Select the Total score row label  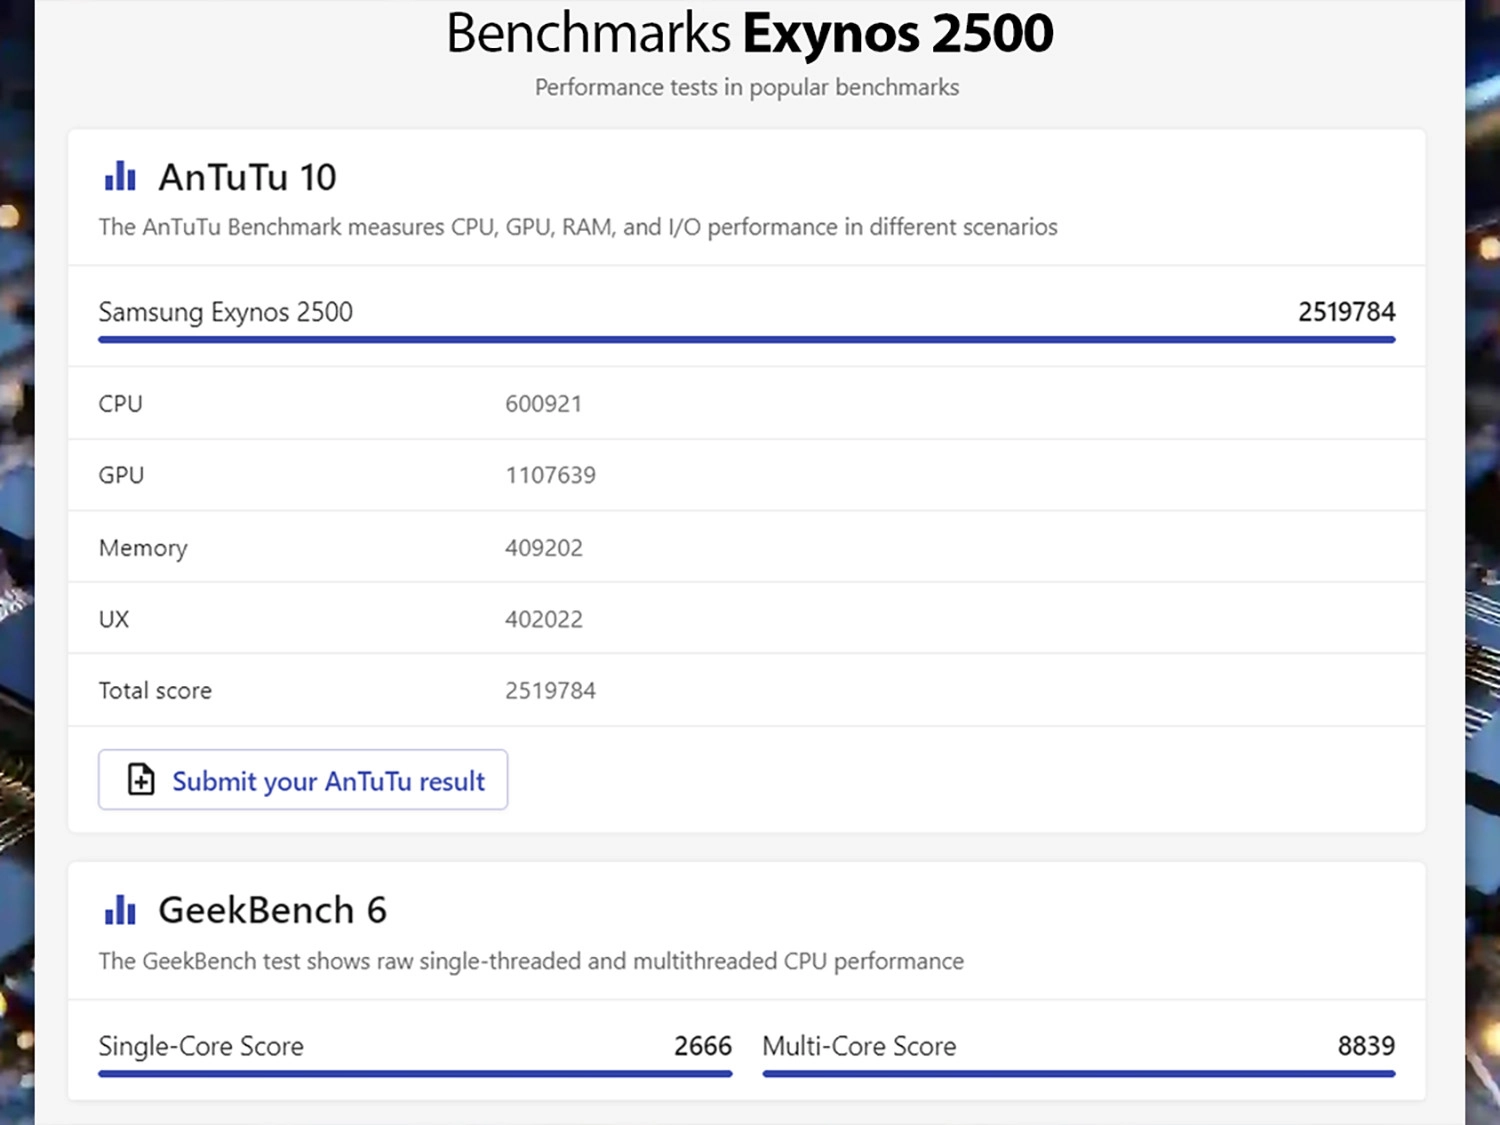155,691
